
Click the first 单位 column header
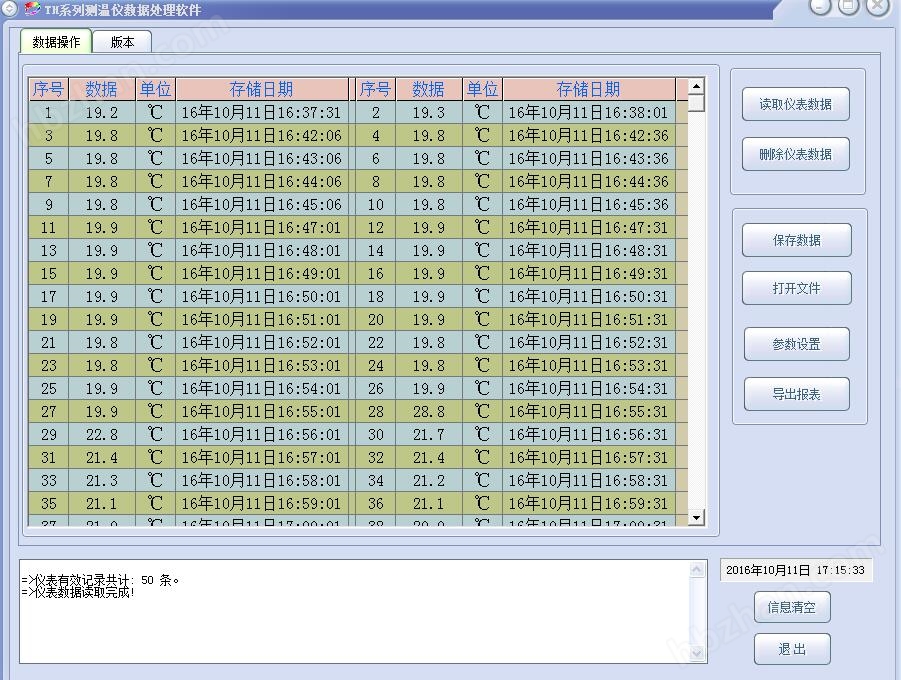pyautogui.click(x=156, y=89)
